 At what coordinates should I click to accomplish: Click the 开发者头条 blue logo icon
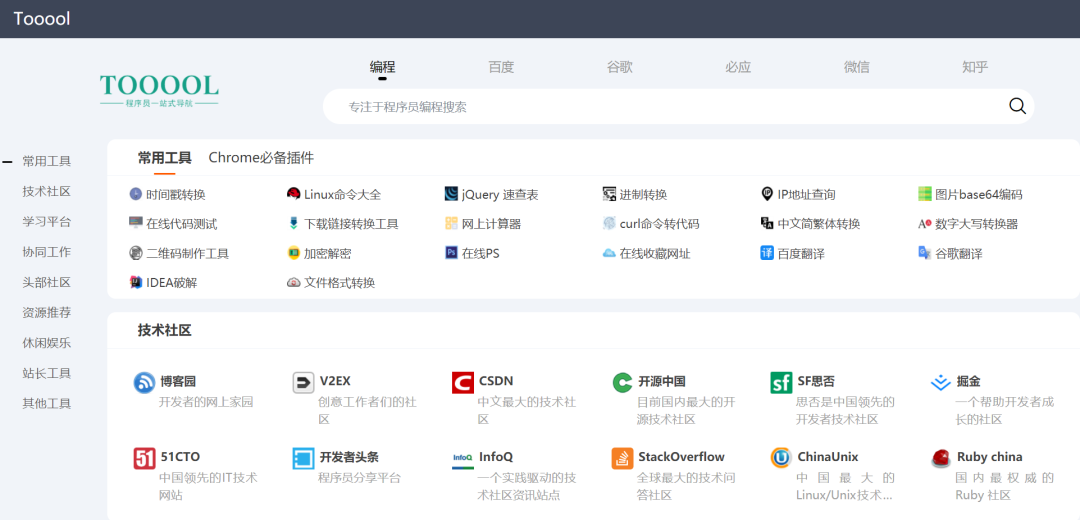click(303, 458)
